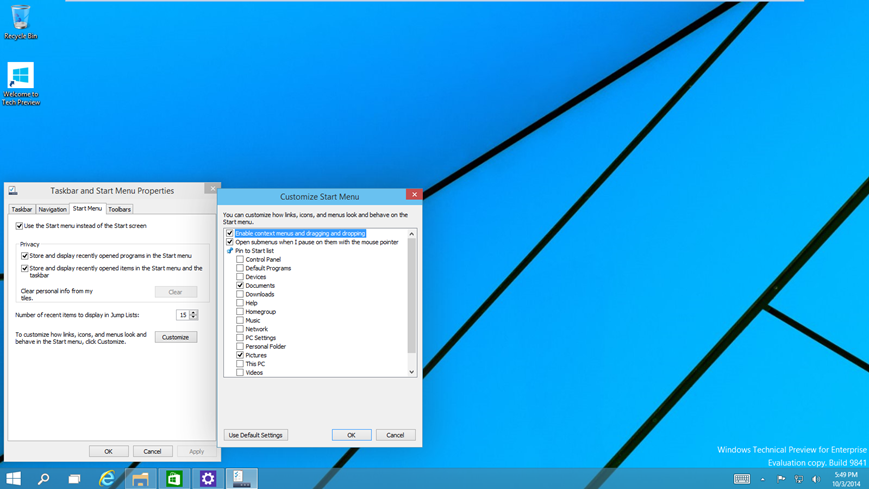Viewport: 869px width, 489px height.
Task: Check the Network pin option
Action: coord(240,329)
